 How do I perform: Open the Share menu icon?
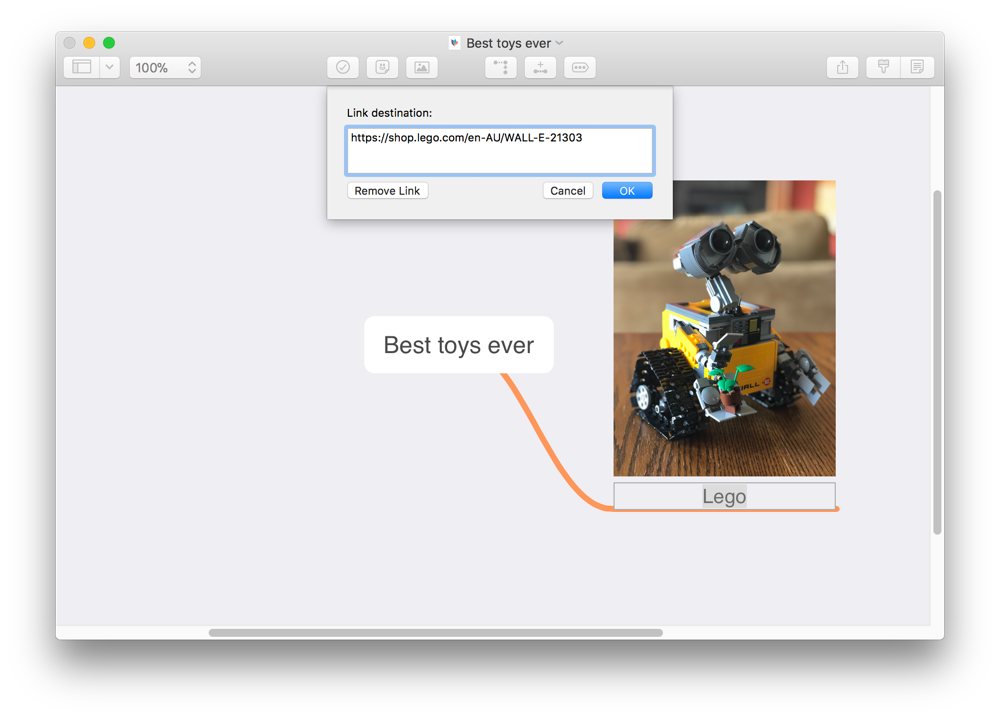(x=842, y=67)
